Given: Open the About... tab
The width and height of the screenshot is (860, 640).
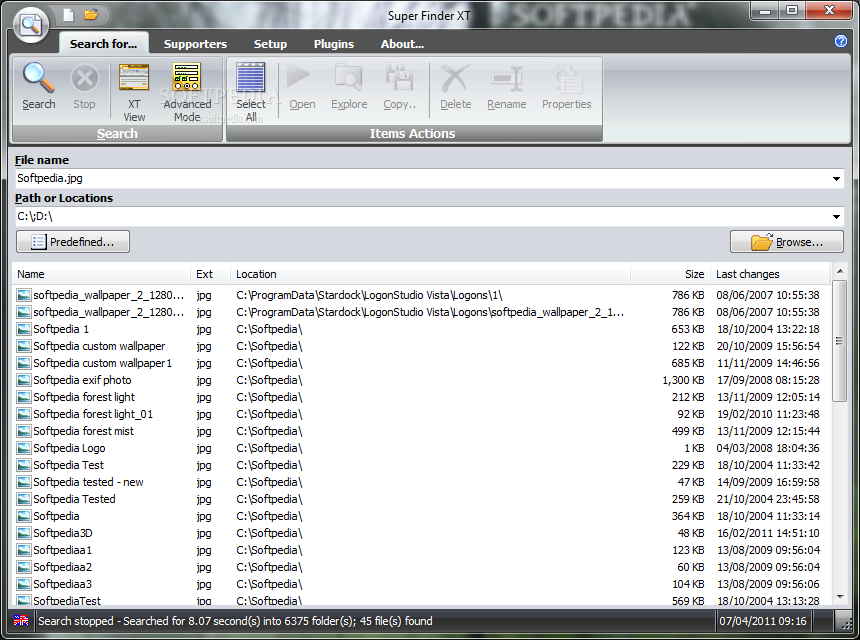Looking at the screenshot, I should point(402,44).
